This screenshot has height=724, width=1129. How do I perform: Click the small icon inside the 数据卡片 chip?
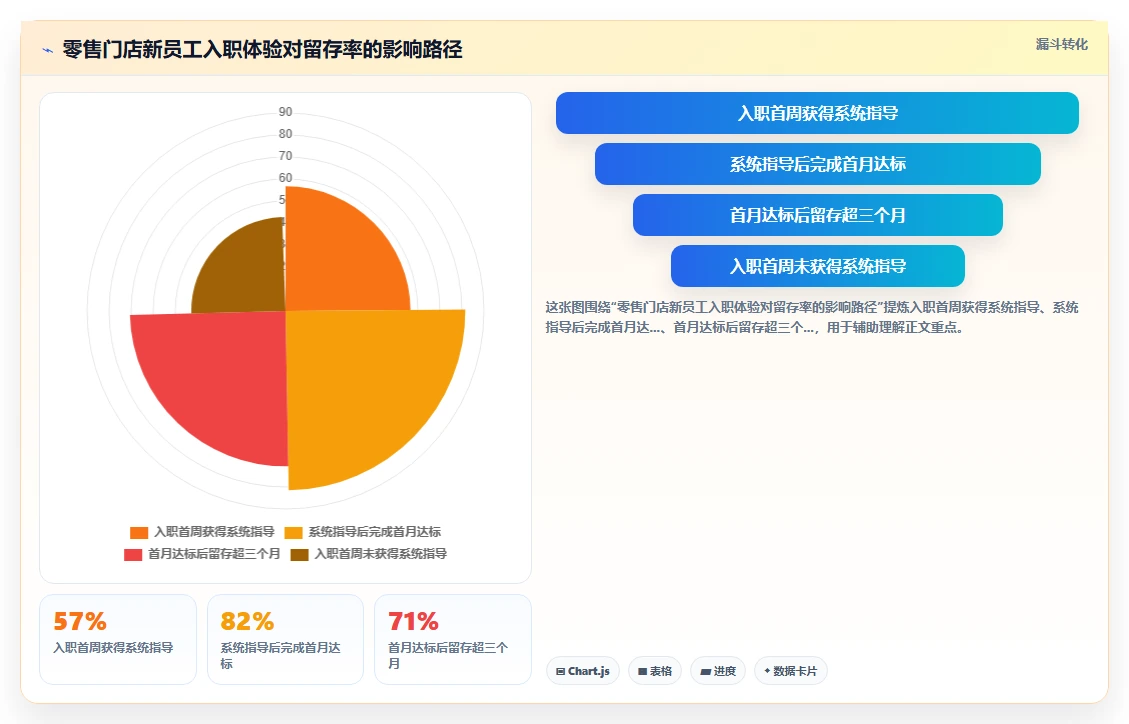pos(767,671)
